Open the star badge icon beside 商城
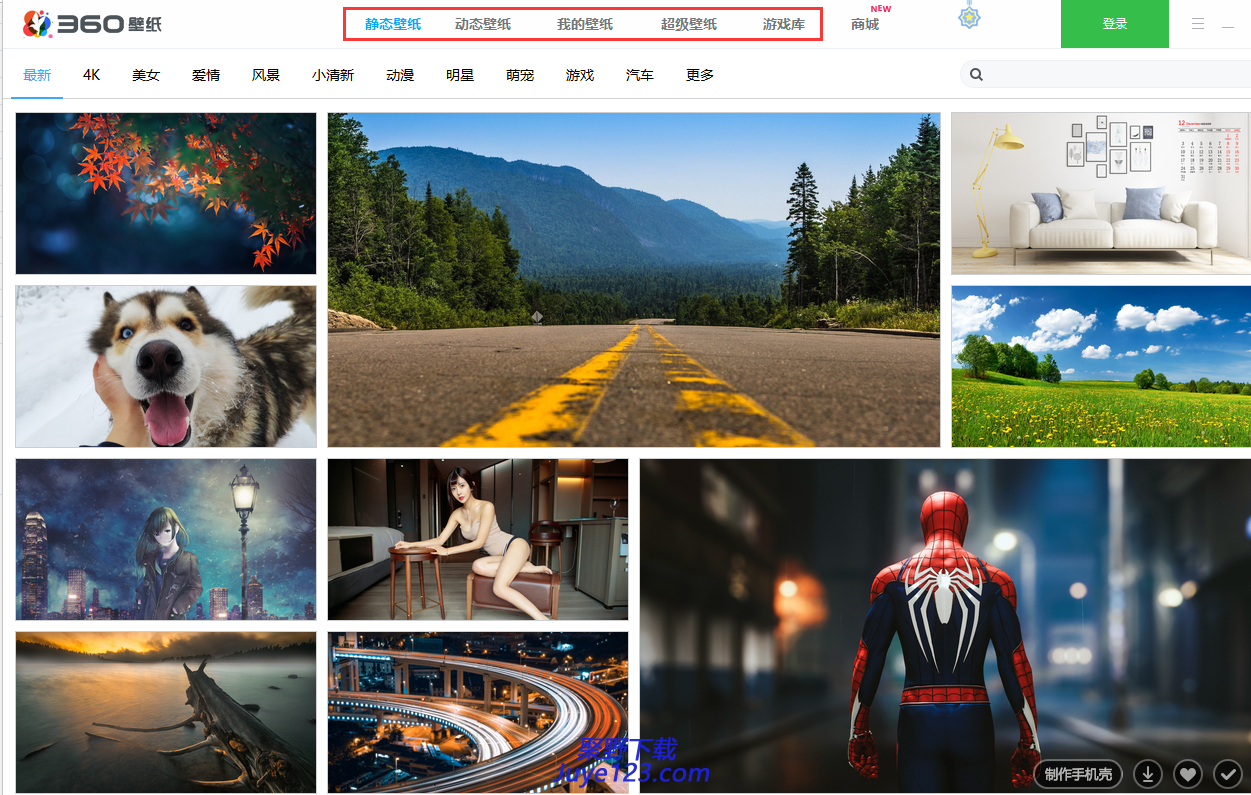This screenshot has width=1251, height=795. pos(969,16)
